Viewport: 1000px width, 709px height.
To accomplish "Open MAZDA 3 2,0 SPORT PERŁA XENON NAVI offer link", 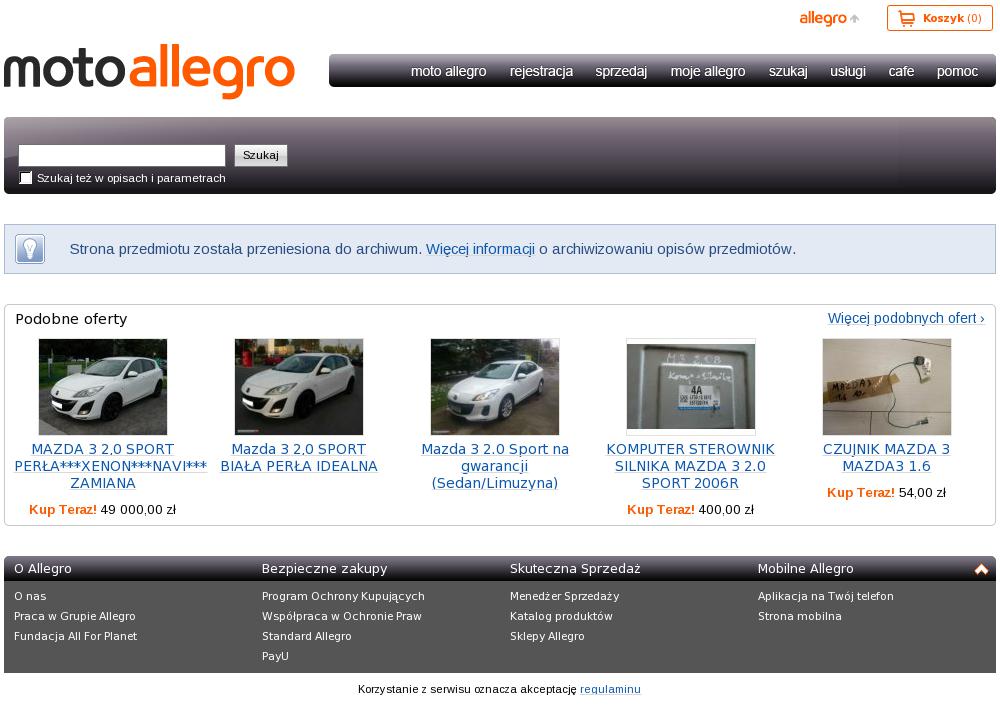I will [x=110, y=466].
